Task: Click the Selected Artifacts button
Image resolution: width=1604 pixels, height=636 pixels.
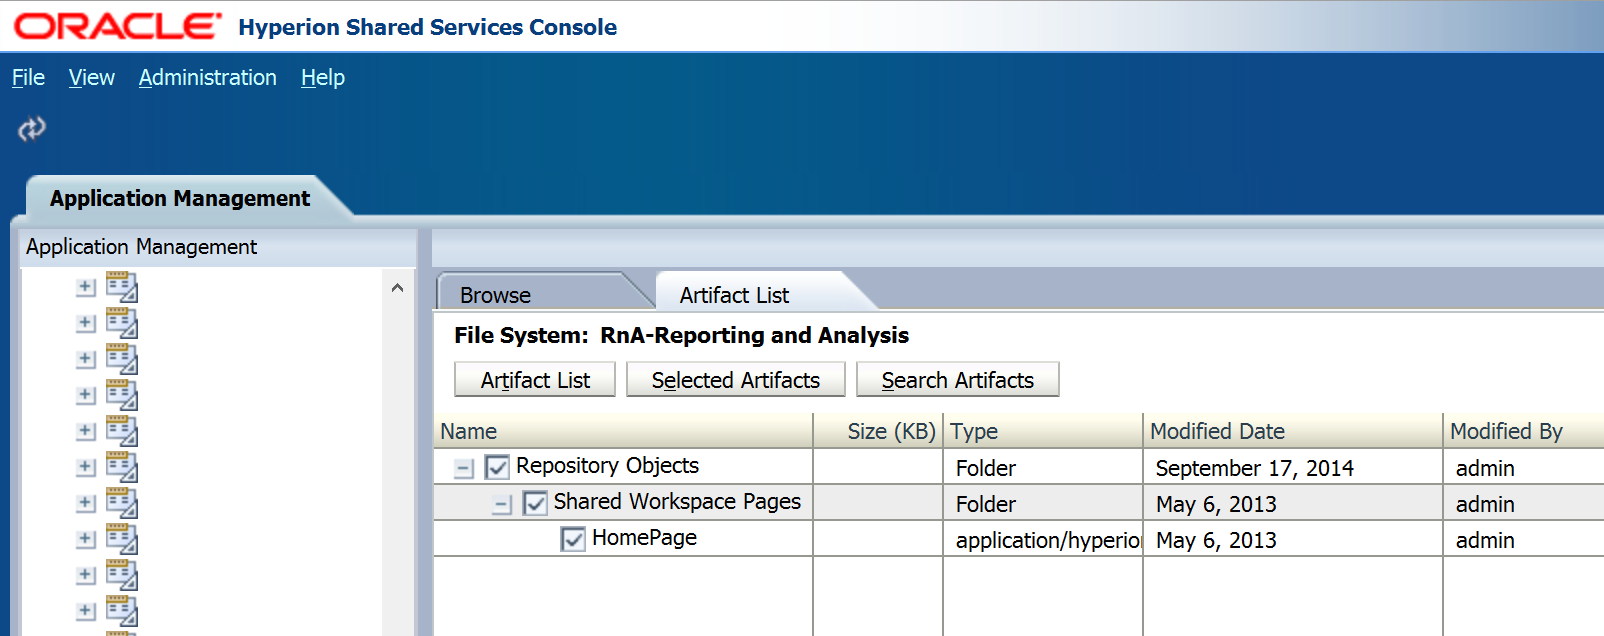Action: pyautogui.click(x=735, y=380)
